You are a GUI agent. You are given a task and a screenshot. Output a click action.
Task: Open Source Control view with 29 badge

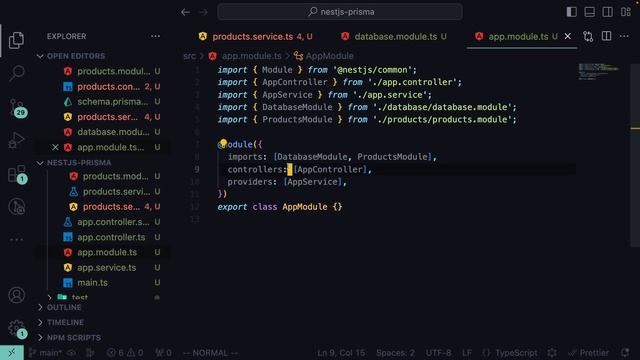17,108
